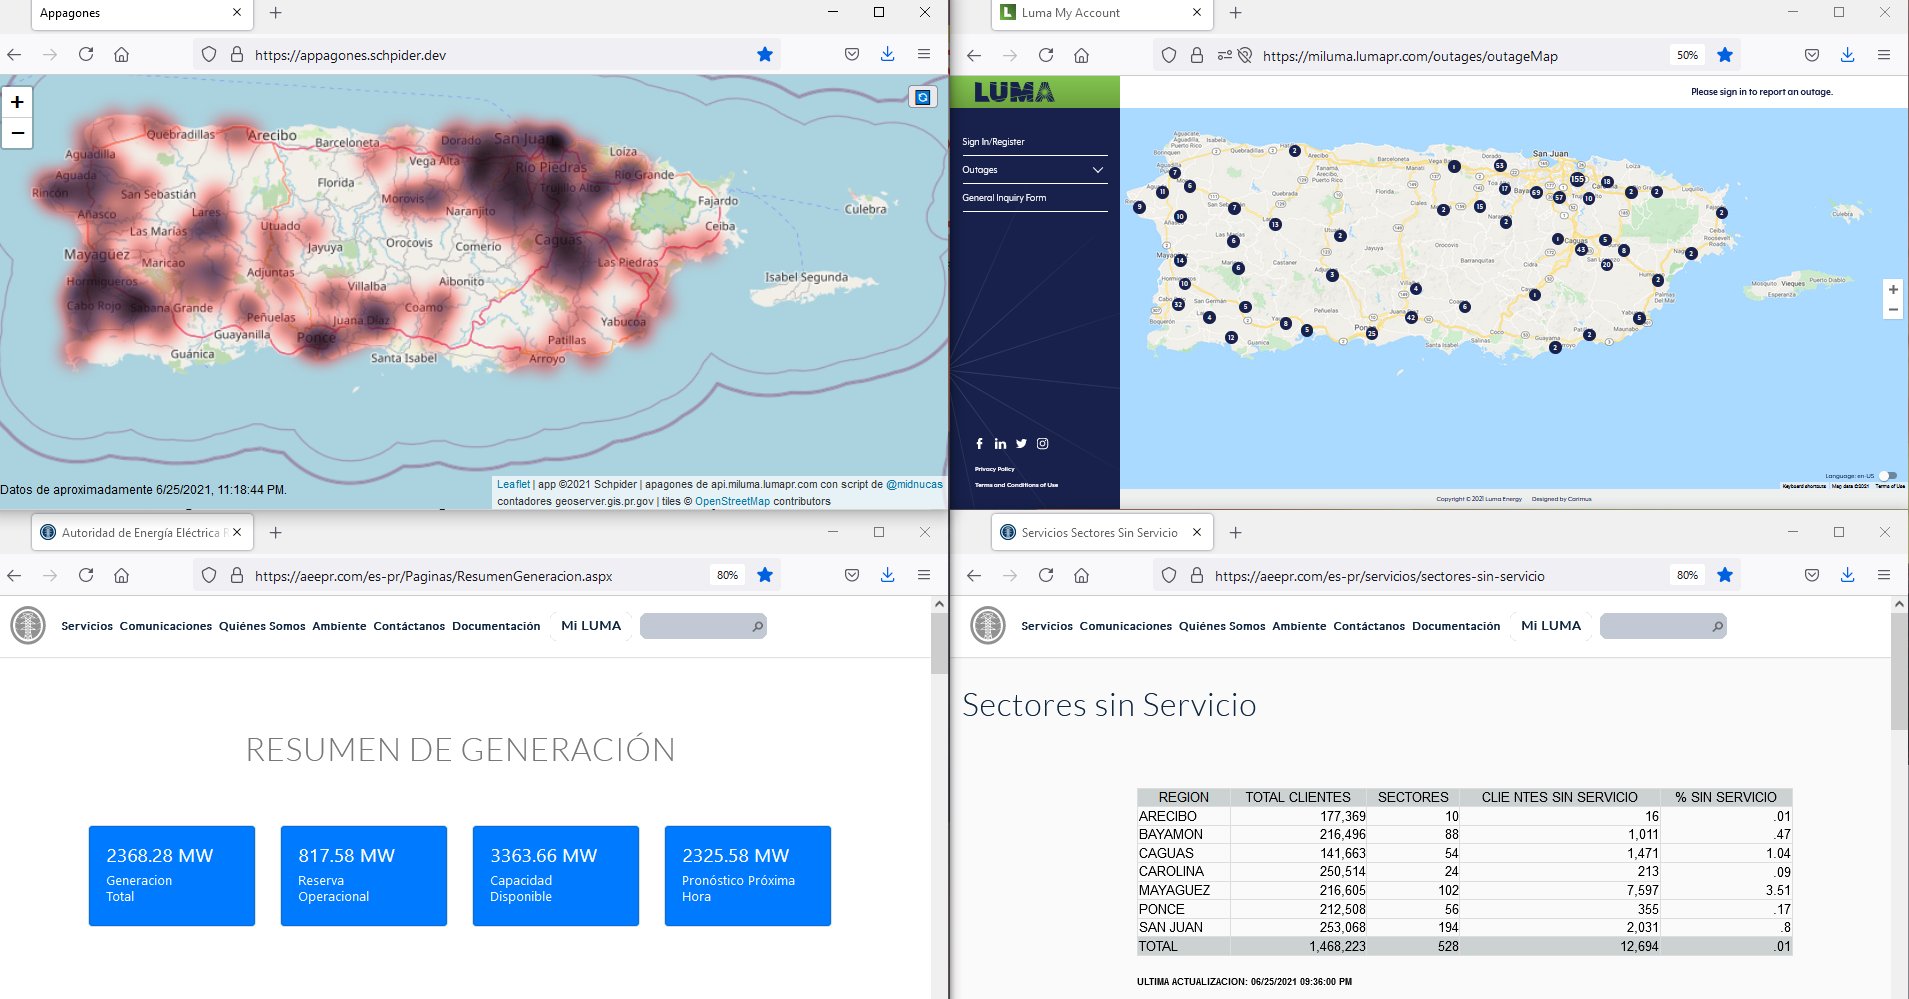Go to home page in Appagones window
Viewport: 1909px width, 999px height.
click(x=121, y=55)
